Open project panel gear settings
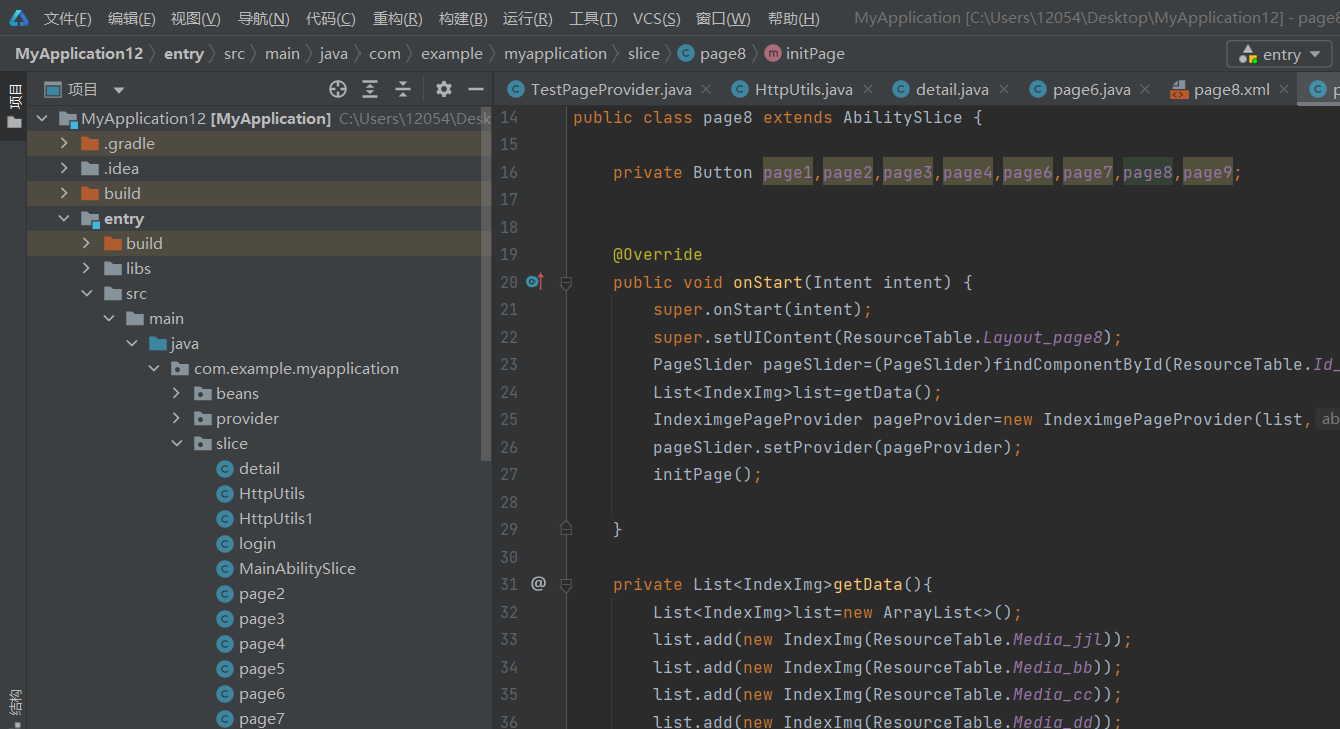1340x729 pixels. 444,90
